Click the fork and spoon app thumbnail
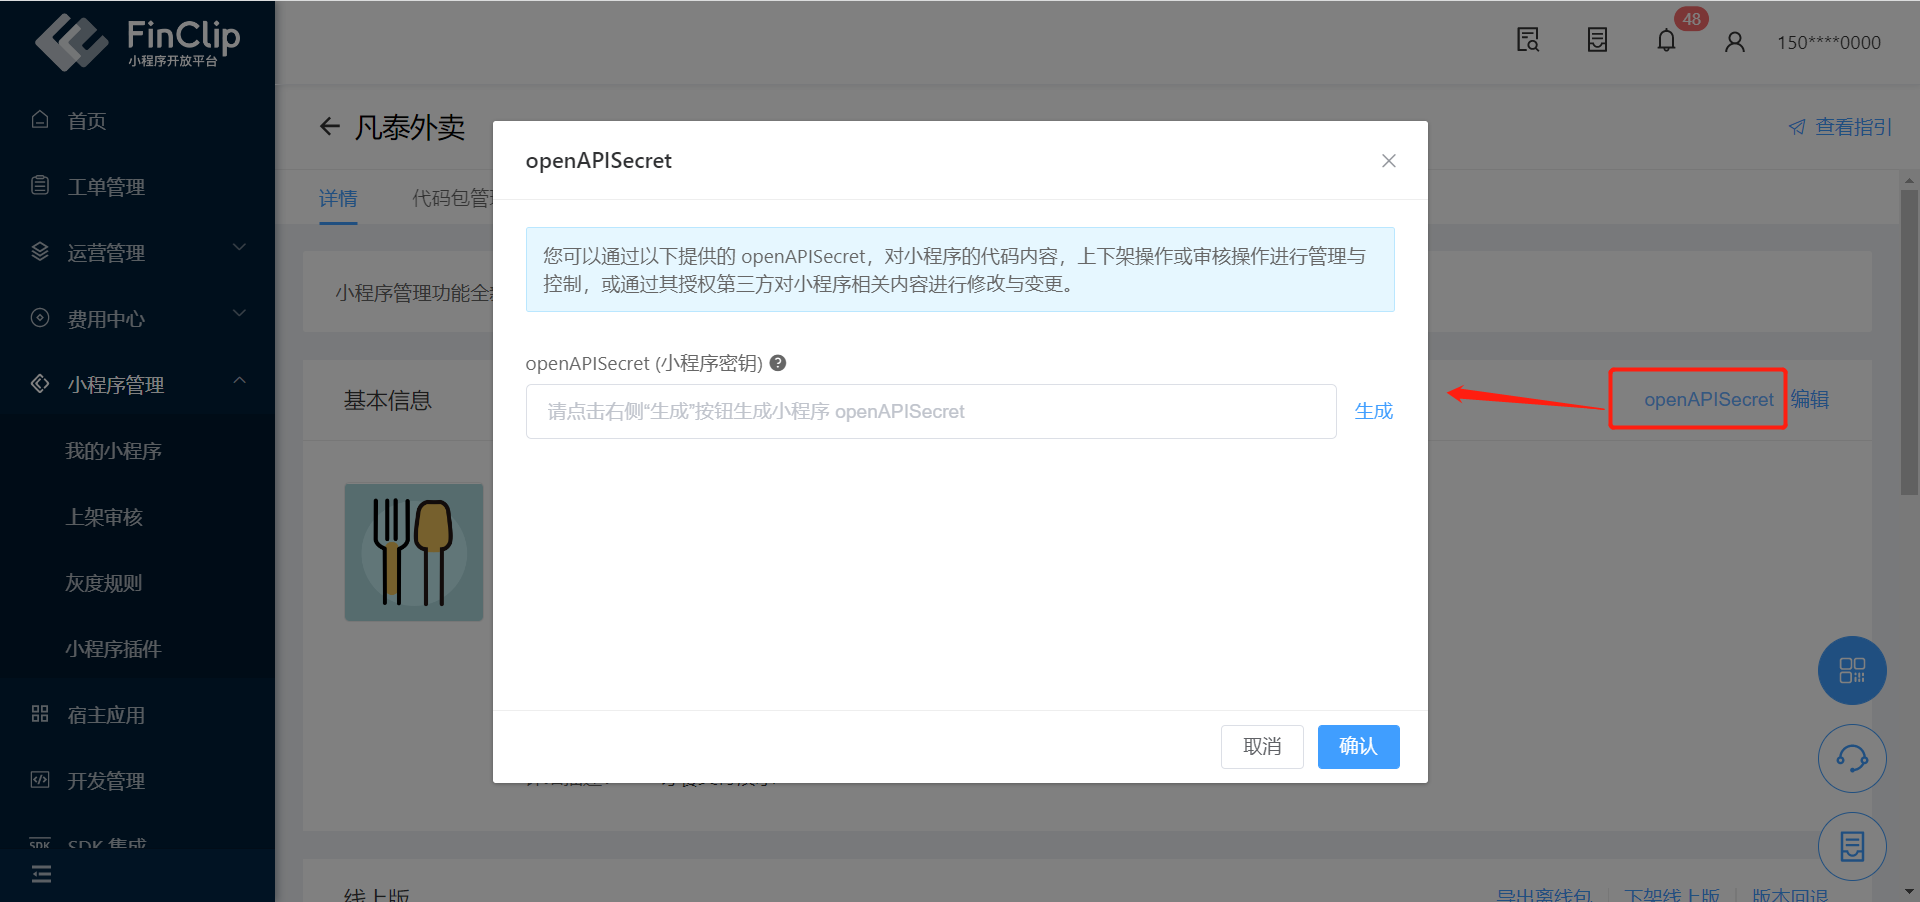Viewport: 1920px width, 902px height. (x=414, y=552)
